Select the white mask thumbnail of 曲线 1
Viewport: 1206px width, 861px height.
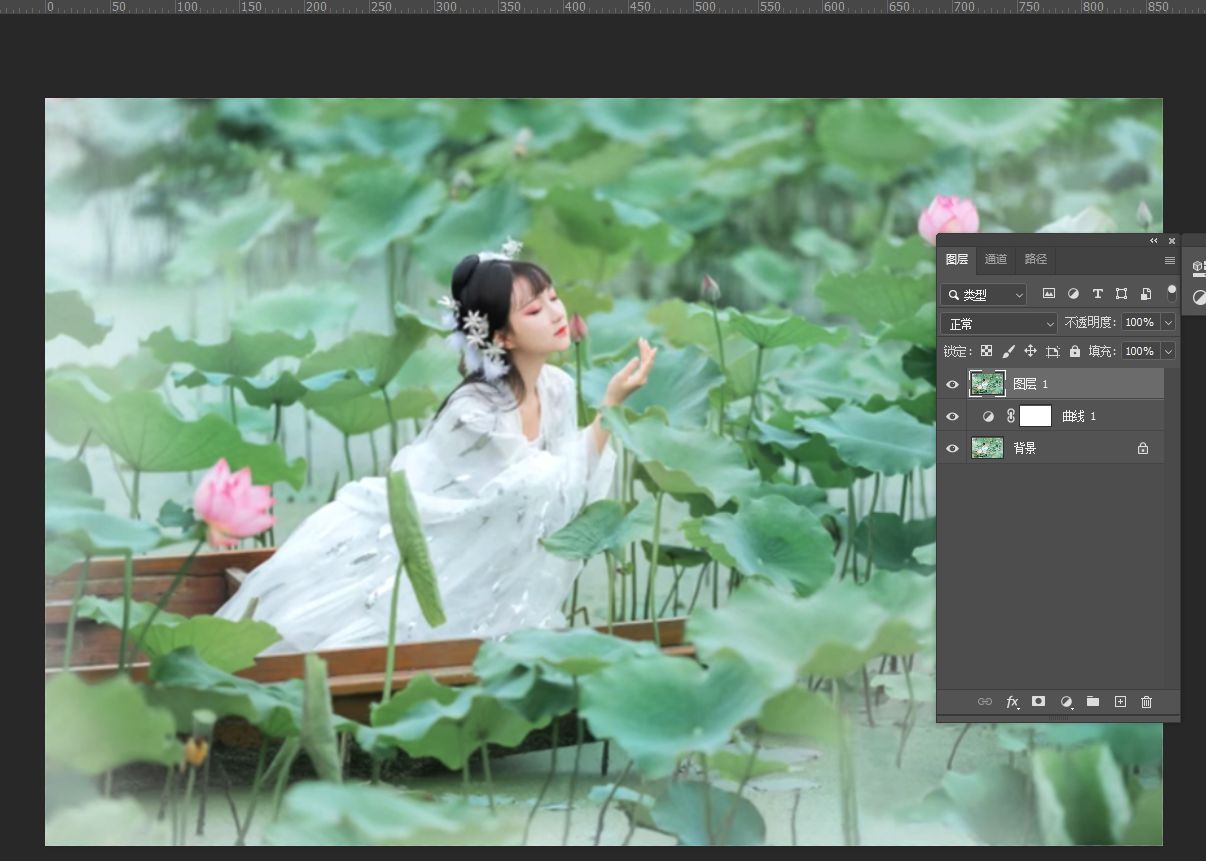(x=1035, y=416)
